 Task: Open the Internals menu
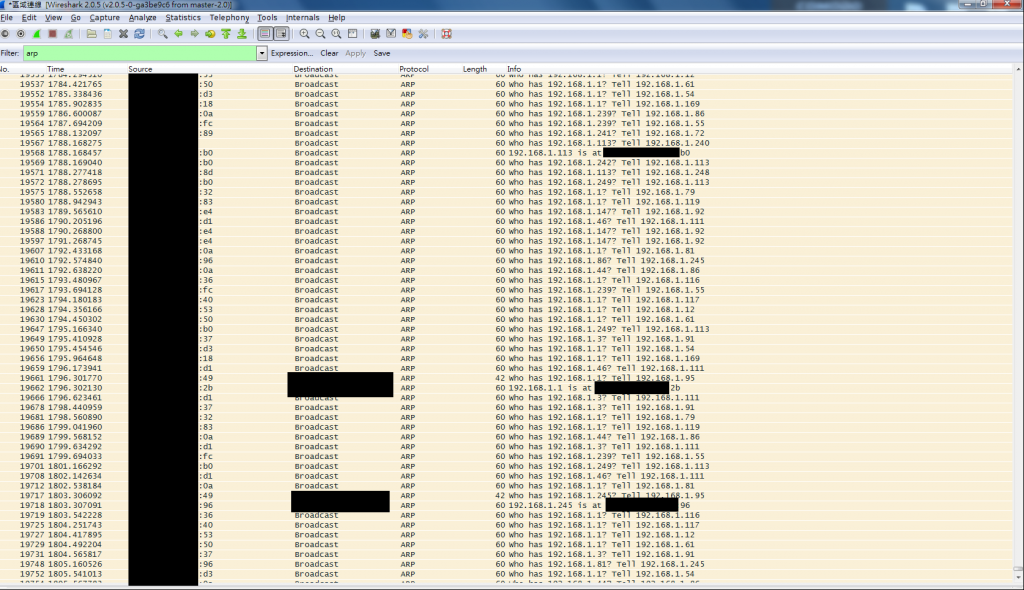click(302, 18)
